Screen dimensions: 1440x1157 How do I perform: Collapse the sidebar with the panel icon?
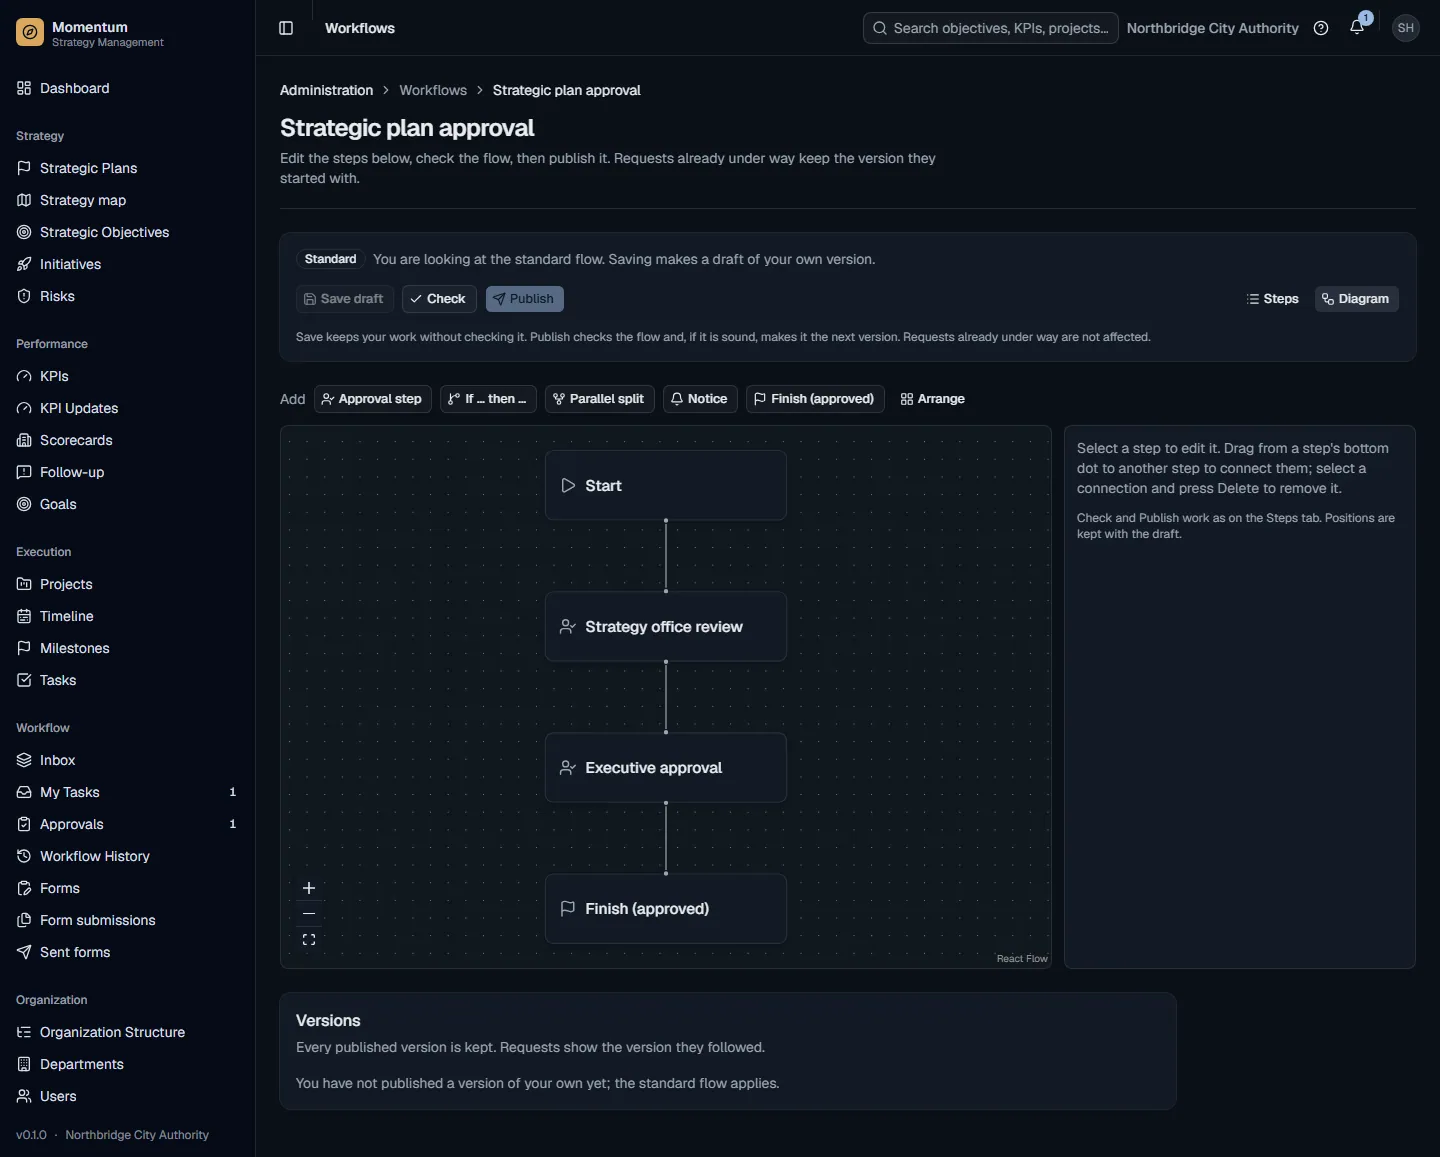[x=286, y=28]
